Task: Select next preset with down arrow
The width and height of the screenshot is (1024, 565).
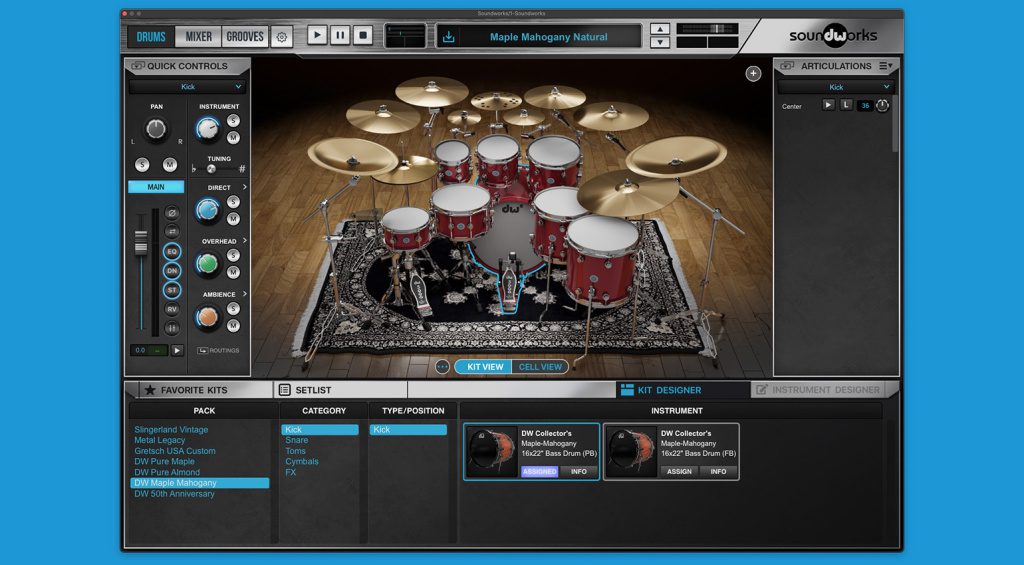Action: pos(660,42)
